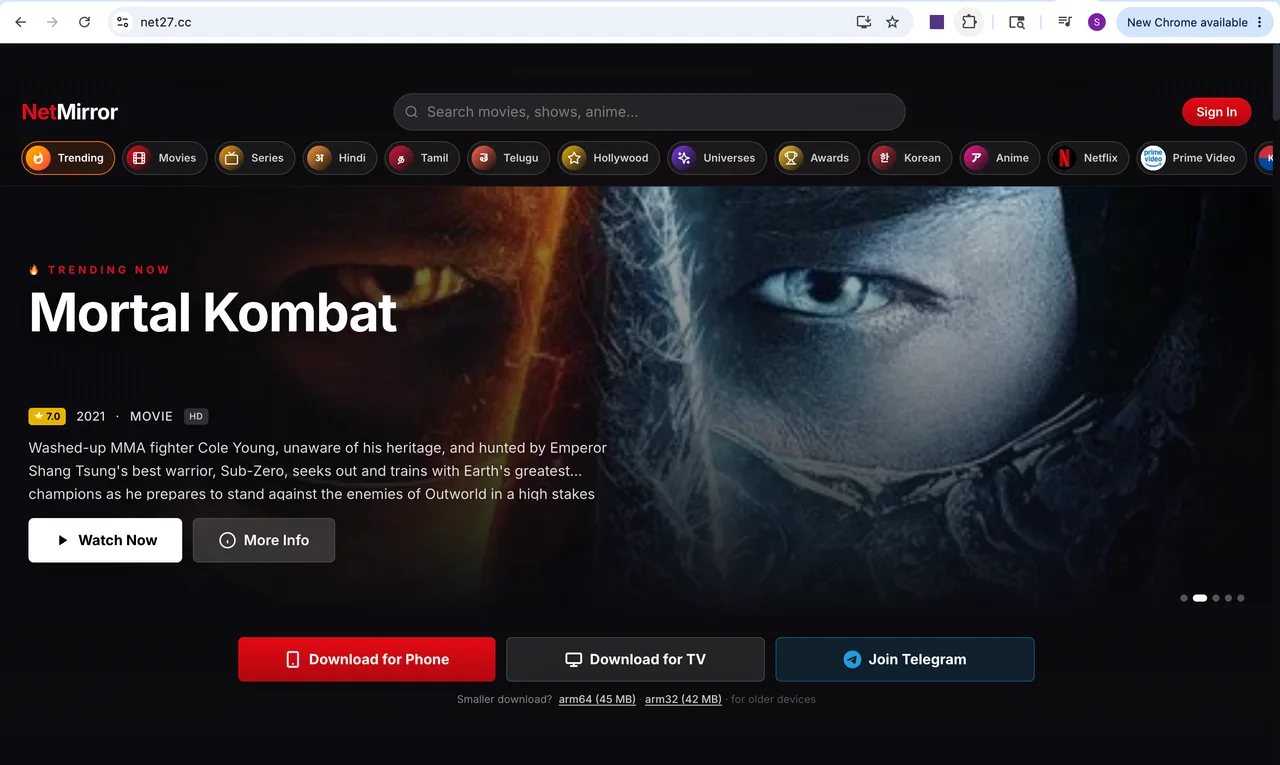1280x765 pixels.
Task: Open the Series category
Action: tap(255, 158)
